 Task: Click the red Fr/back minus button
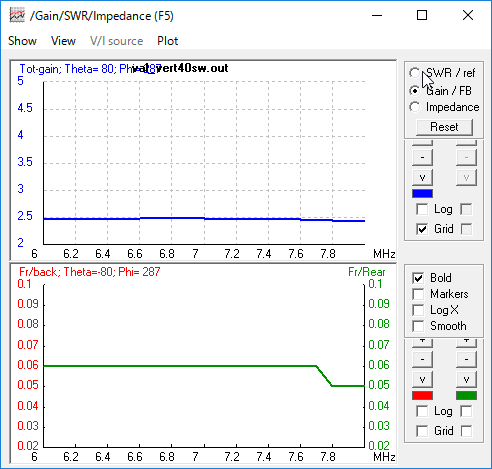click(x=422, y=359)
